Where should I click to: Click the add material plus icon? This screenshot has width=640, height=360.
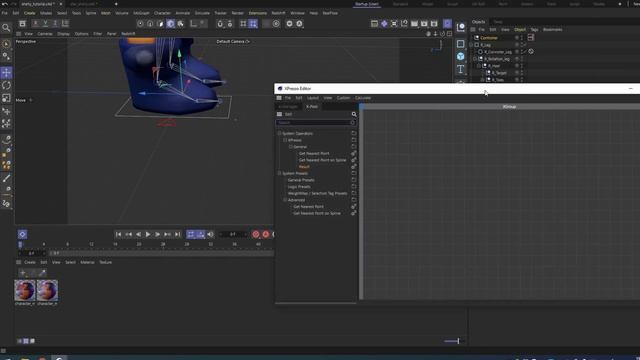[23, 273]
